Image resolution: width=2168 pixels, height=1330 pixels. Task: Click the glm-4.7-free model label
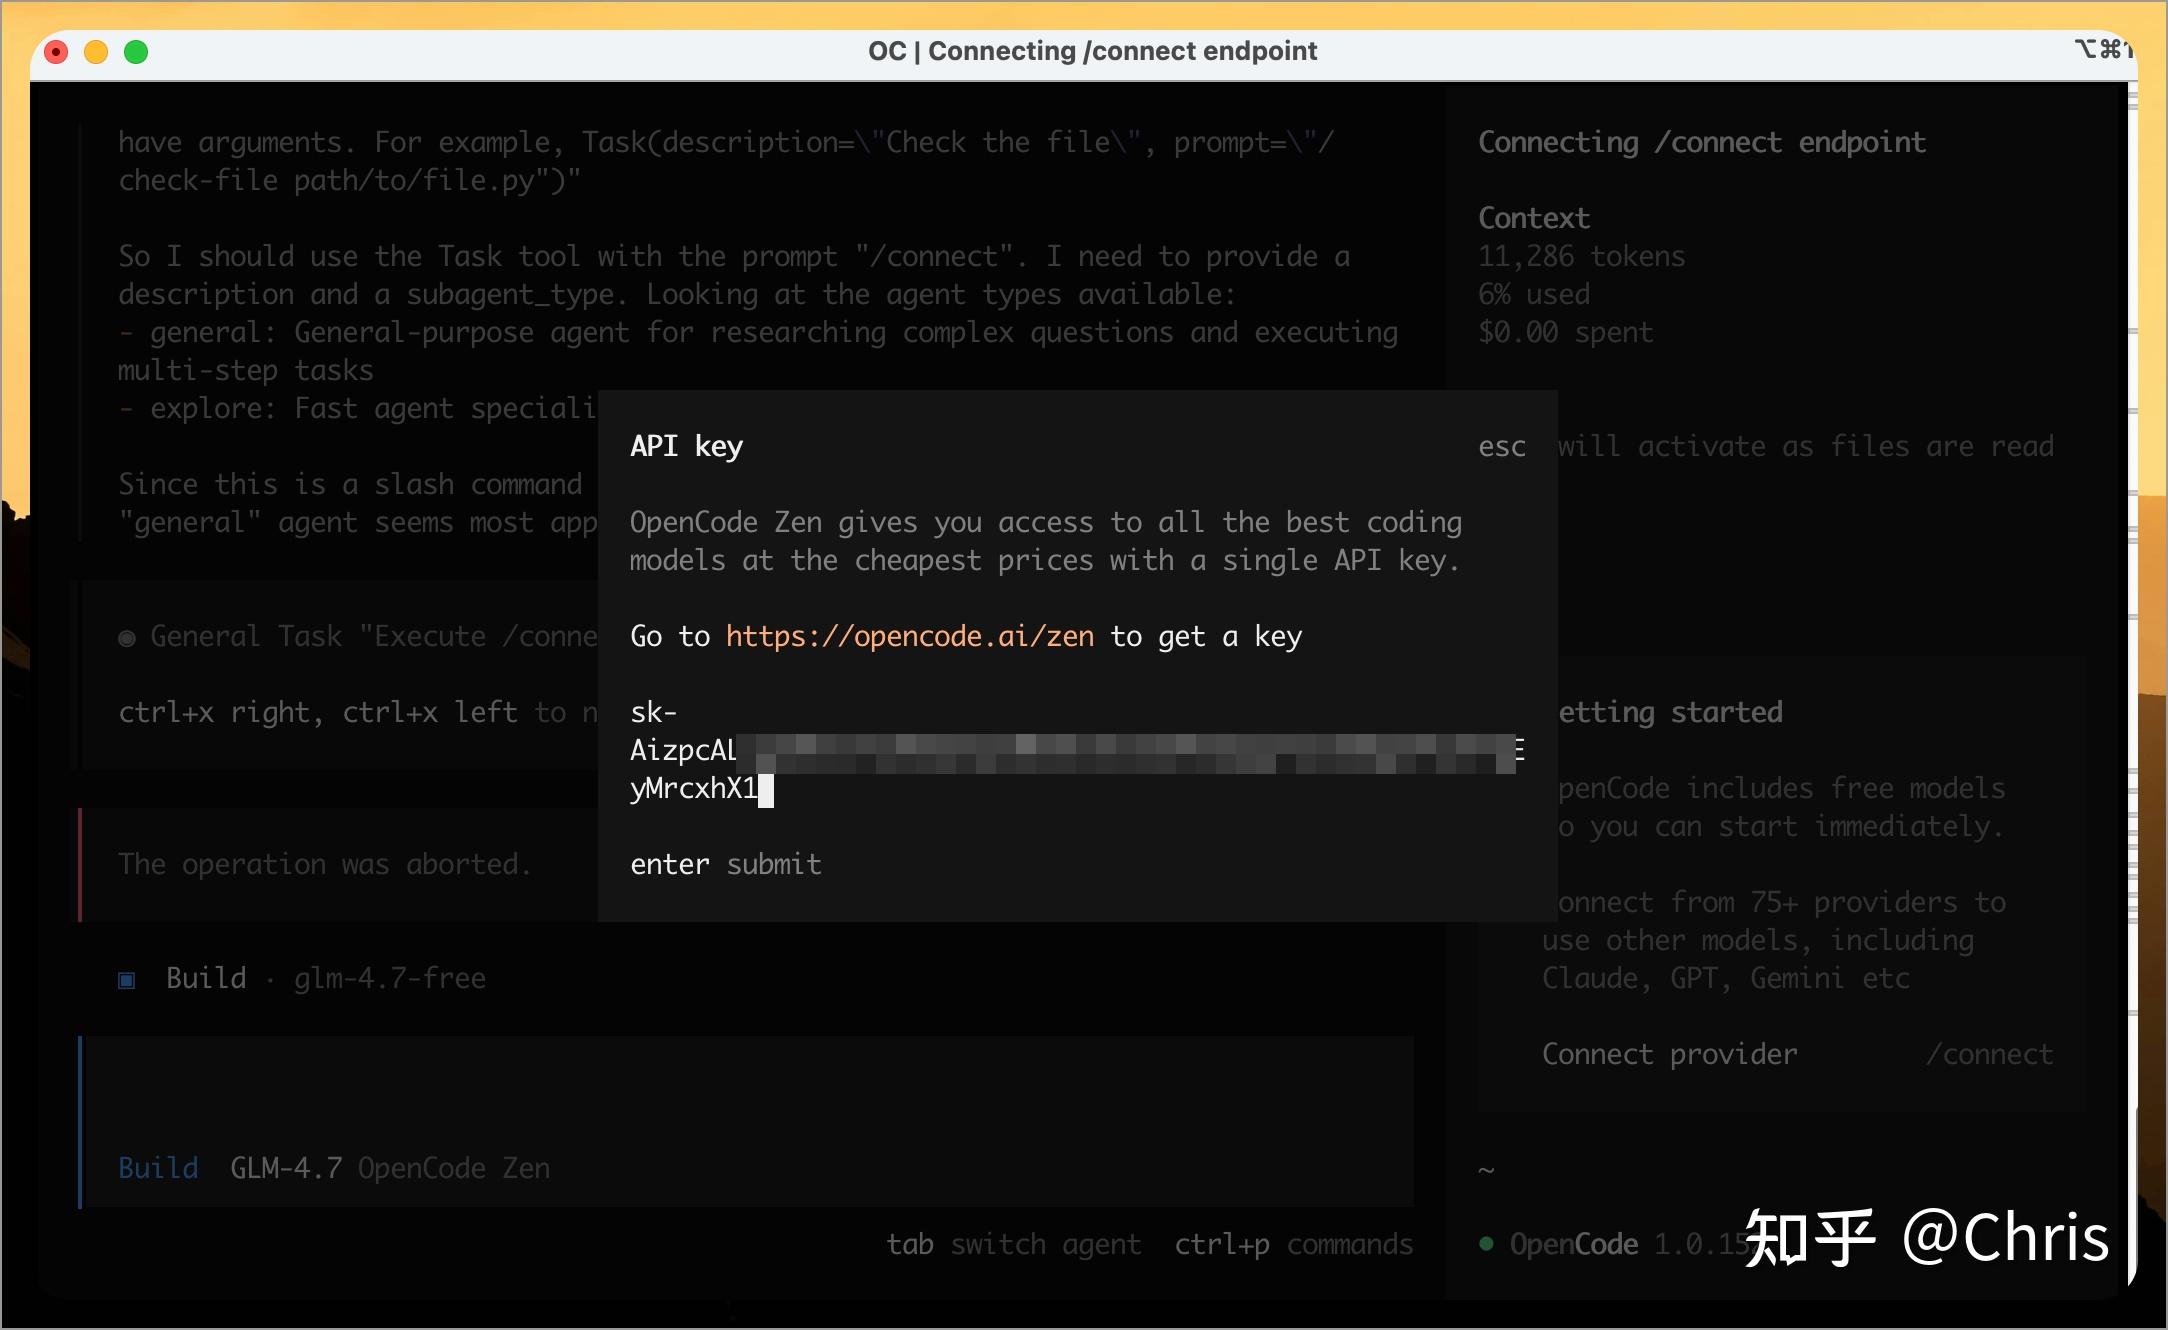click(x=390, y=978)
